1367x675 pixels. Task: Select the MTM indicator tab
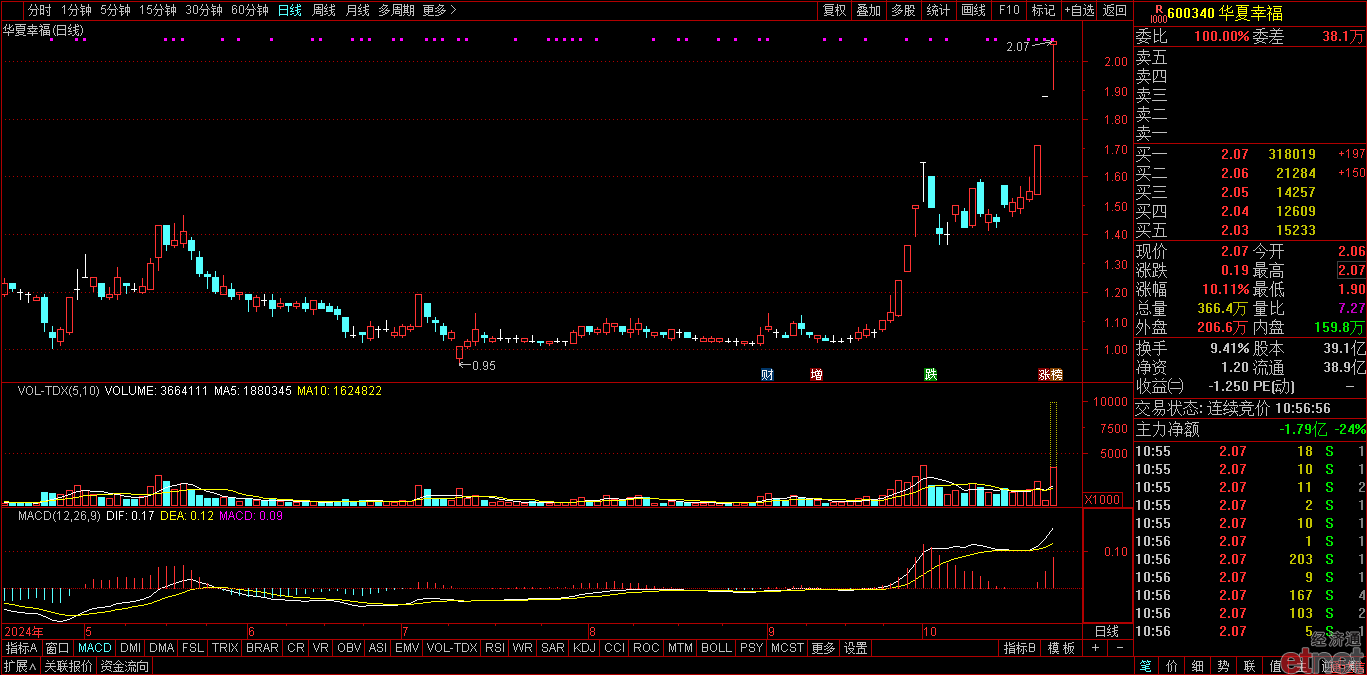[680, 648]
